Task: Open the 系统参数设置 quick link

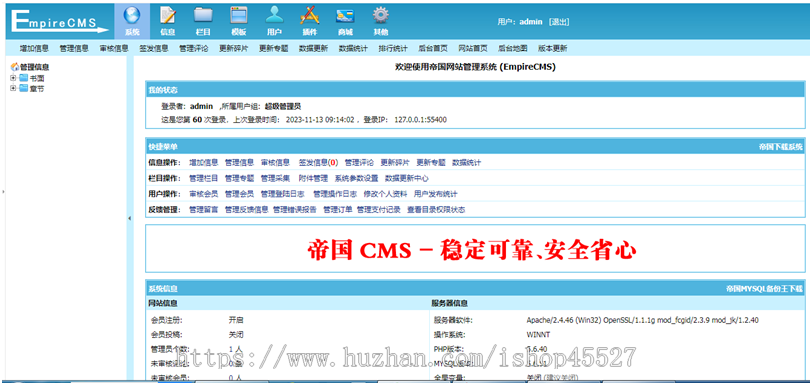Action: point(356,178)
